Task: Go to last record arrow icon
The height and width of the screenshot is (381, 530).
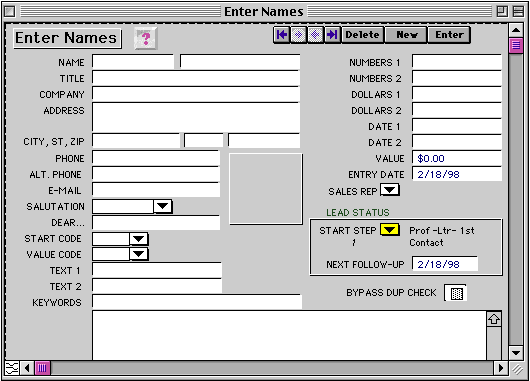Action: (x=332, y=35)
